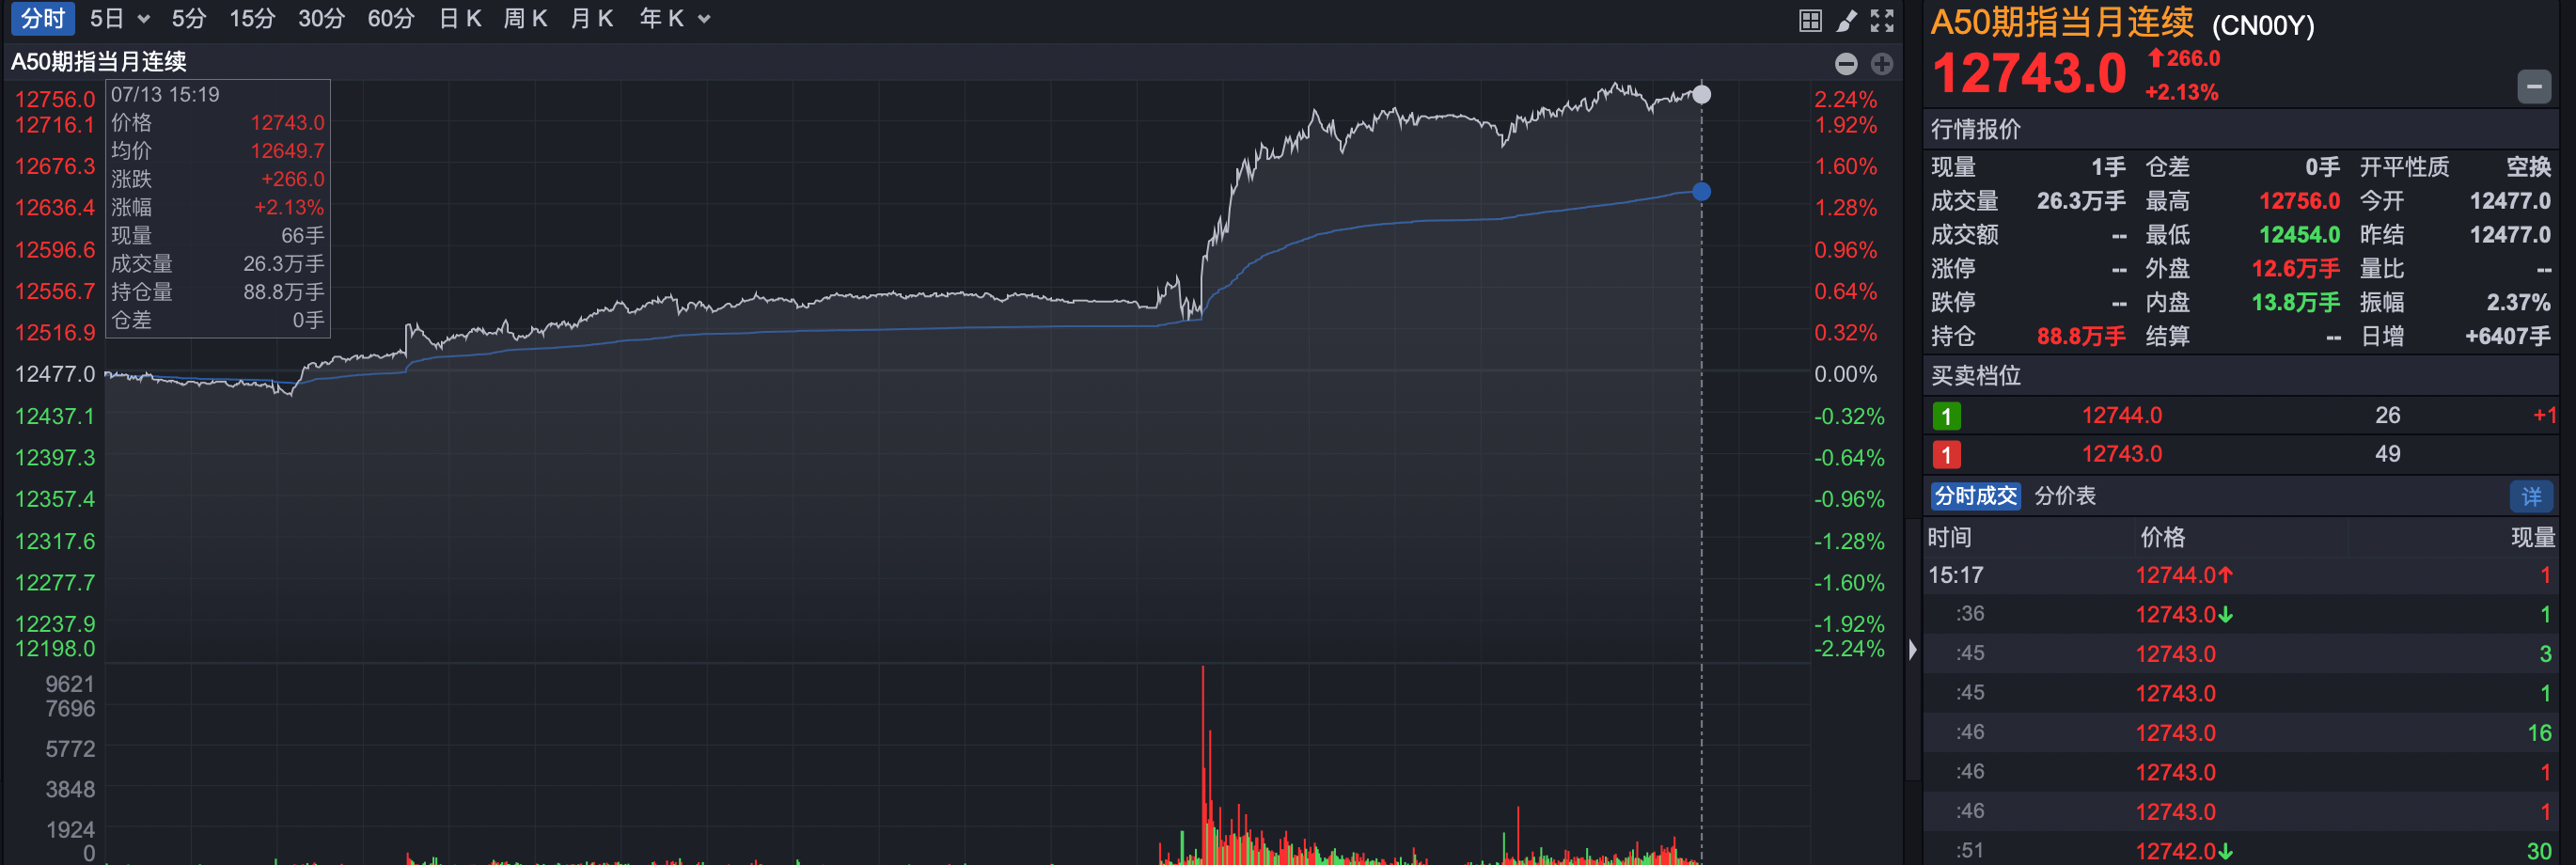
Task: Open the 5日 dropdown arrow
Action: coord(144,19)
